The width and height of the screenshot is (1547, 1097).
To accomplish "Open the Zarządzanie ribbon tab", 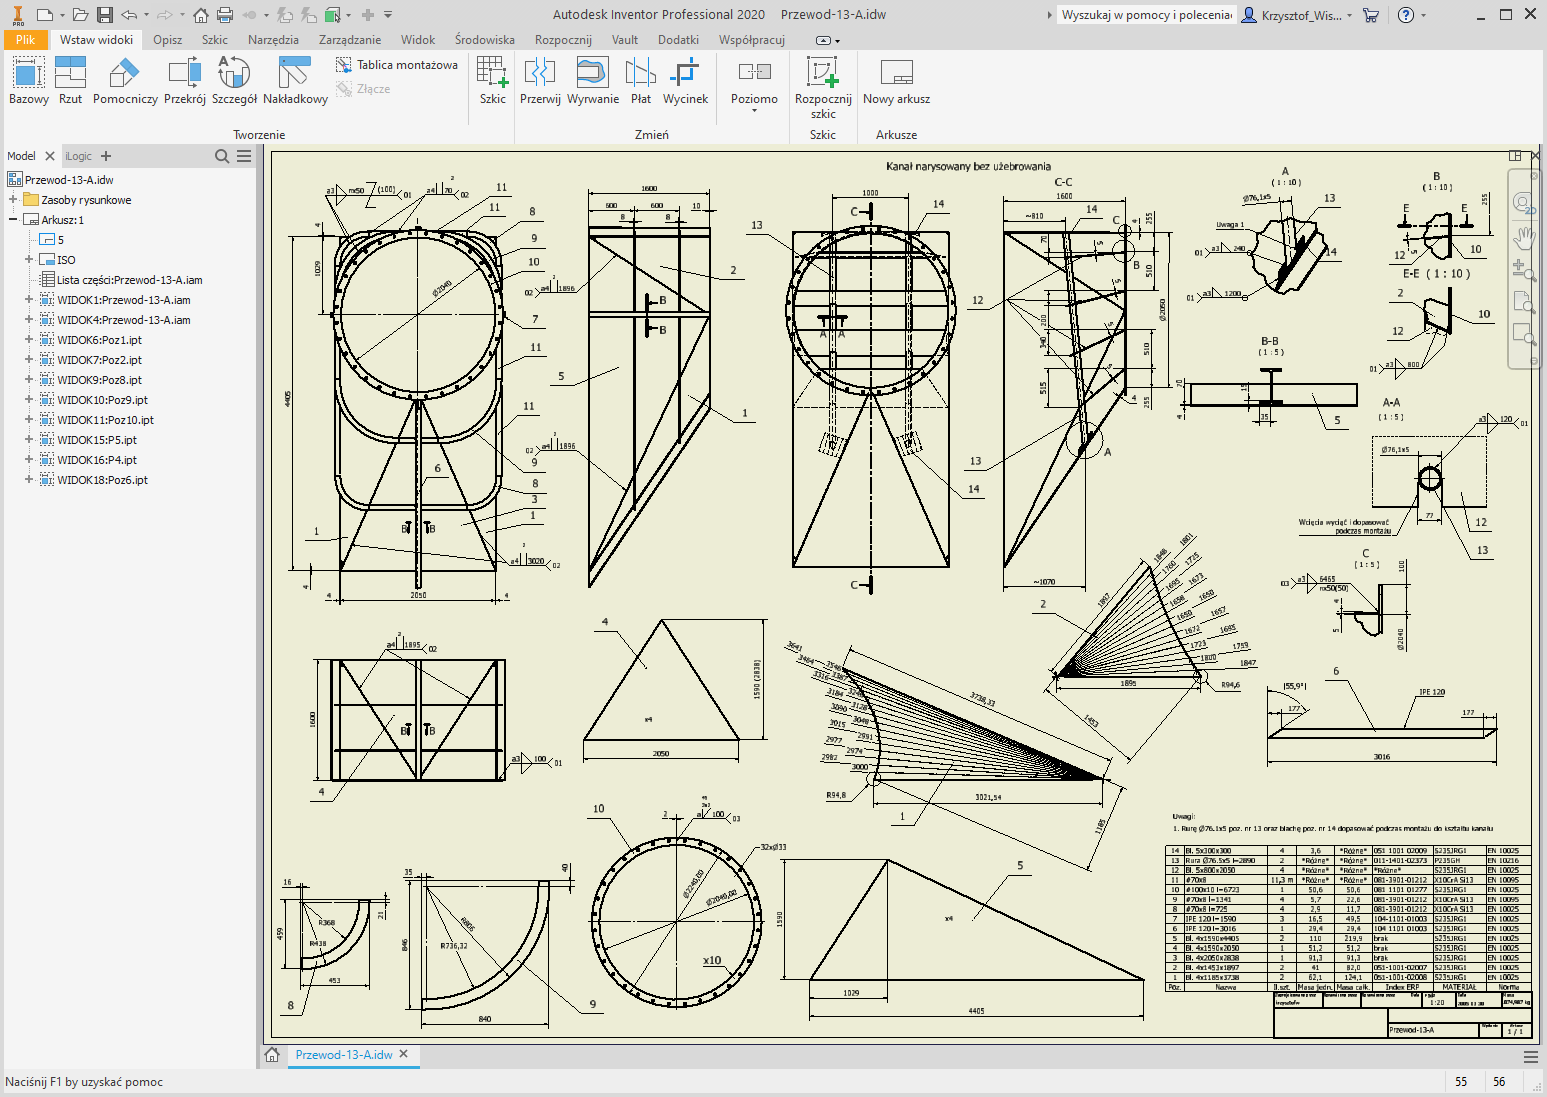I will [x=349, y=40].
